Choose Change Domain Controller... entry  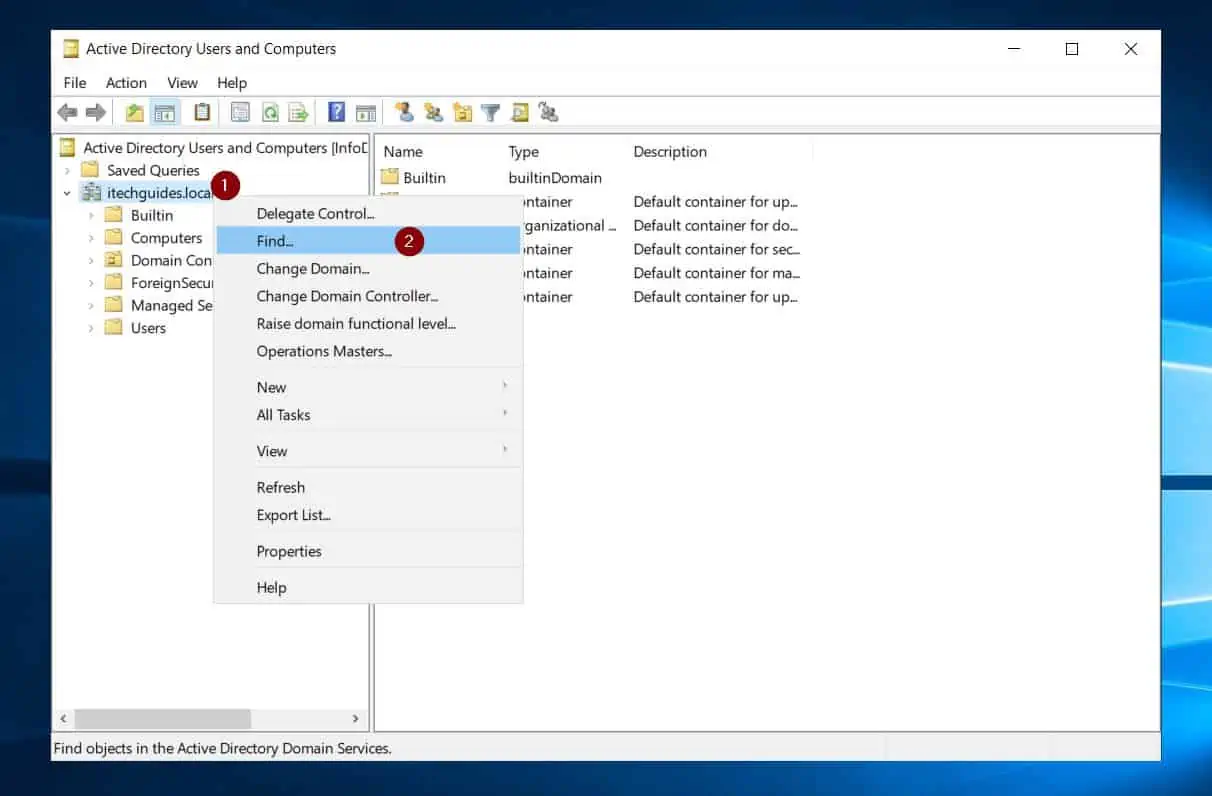coord(368,296)
